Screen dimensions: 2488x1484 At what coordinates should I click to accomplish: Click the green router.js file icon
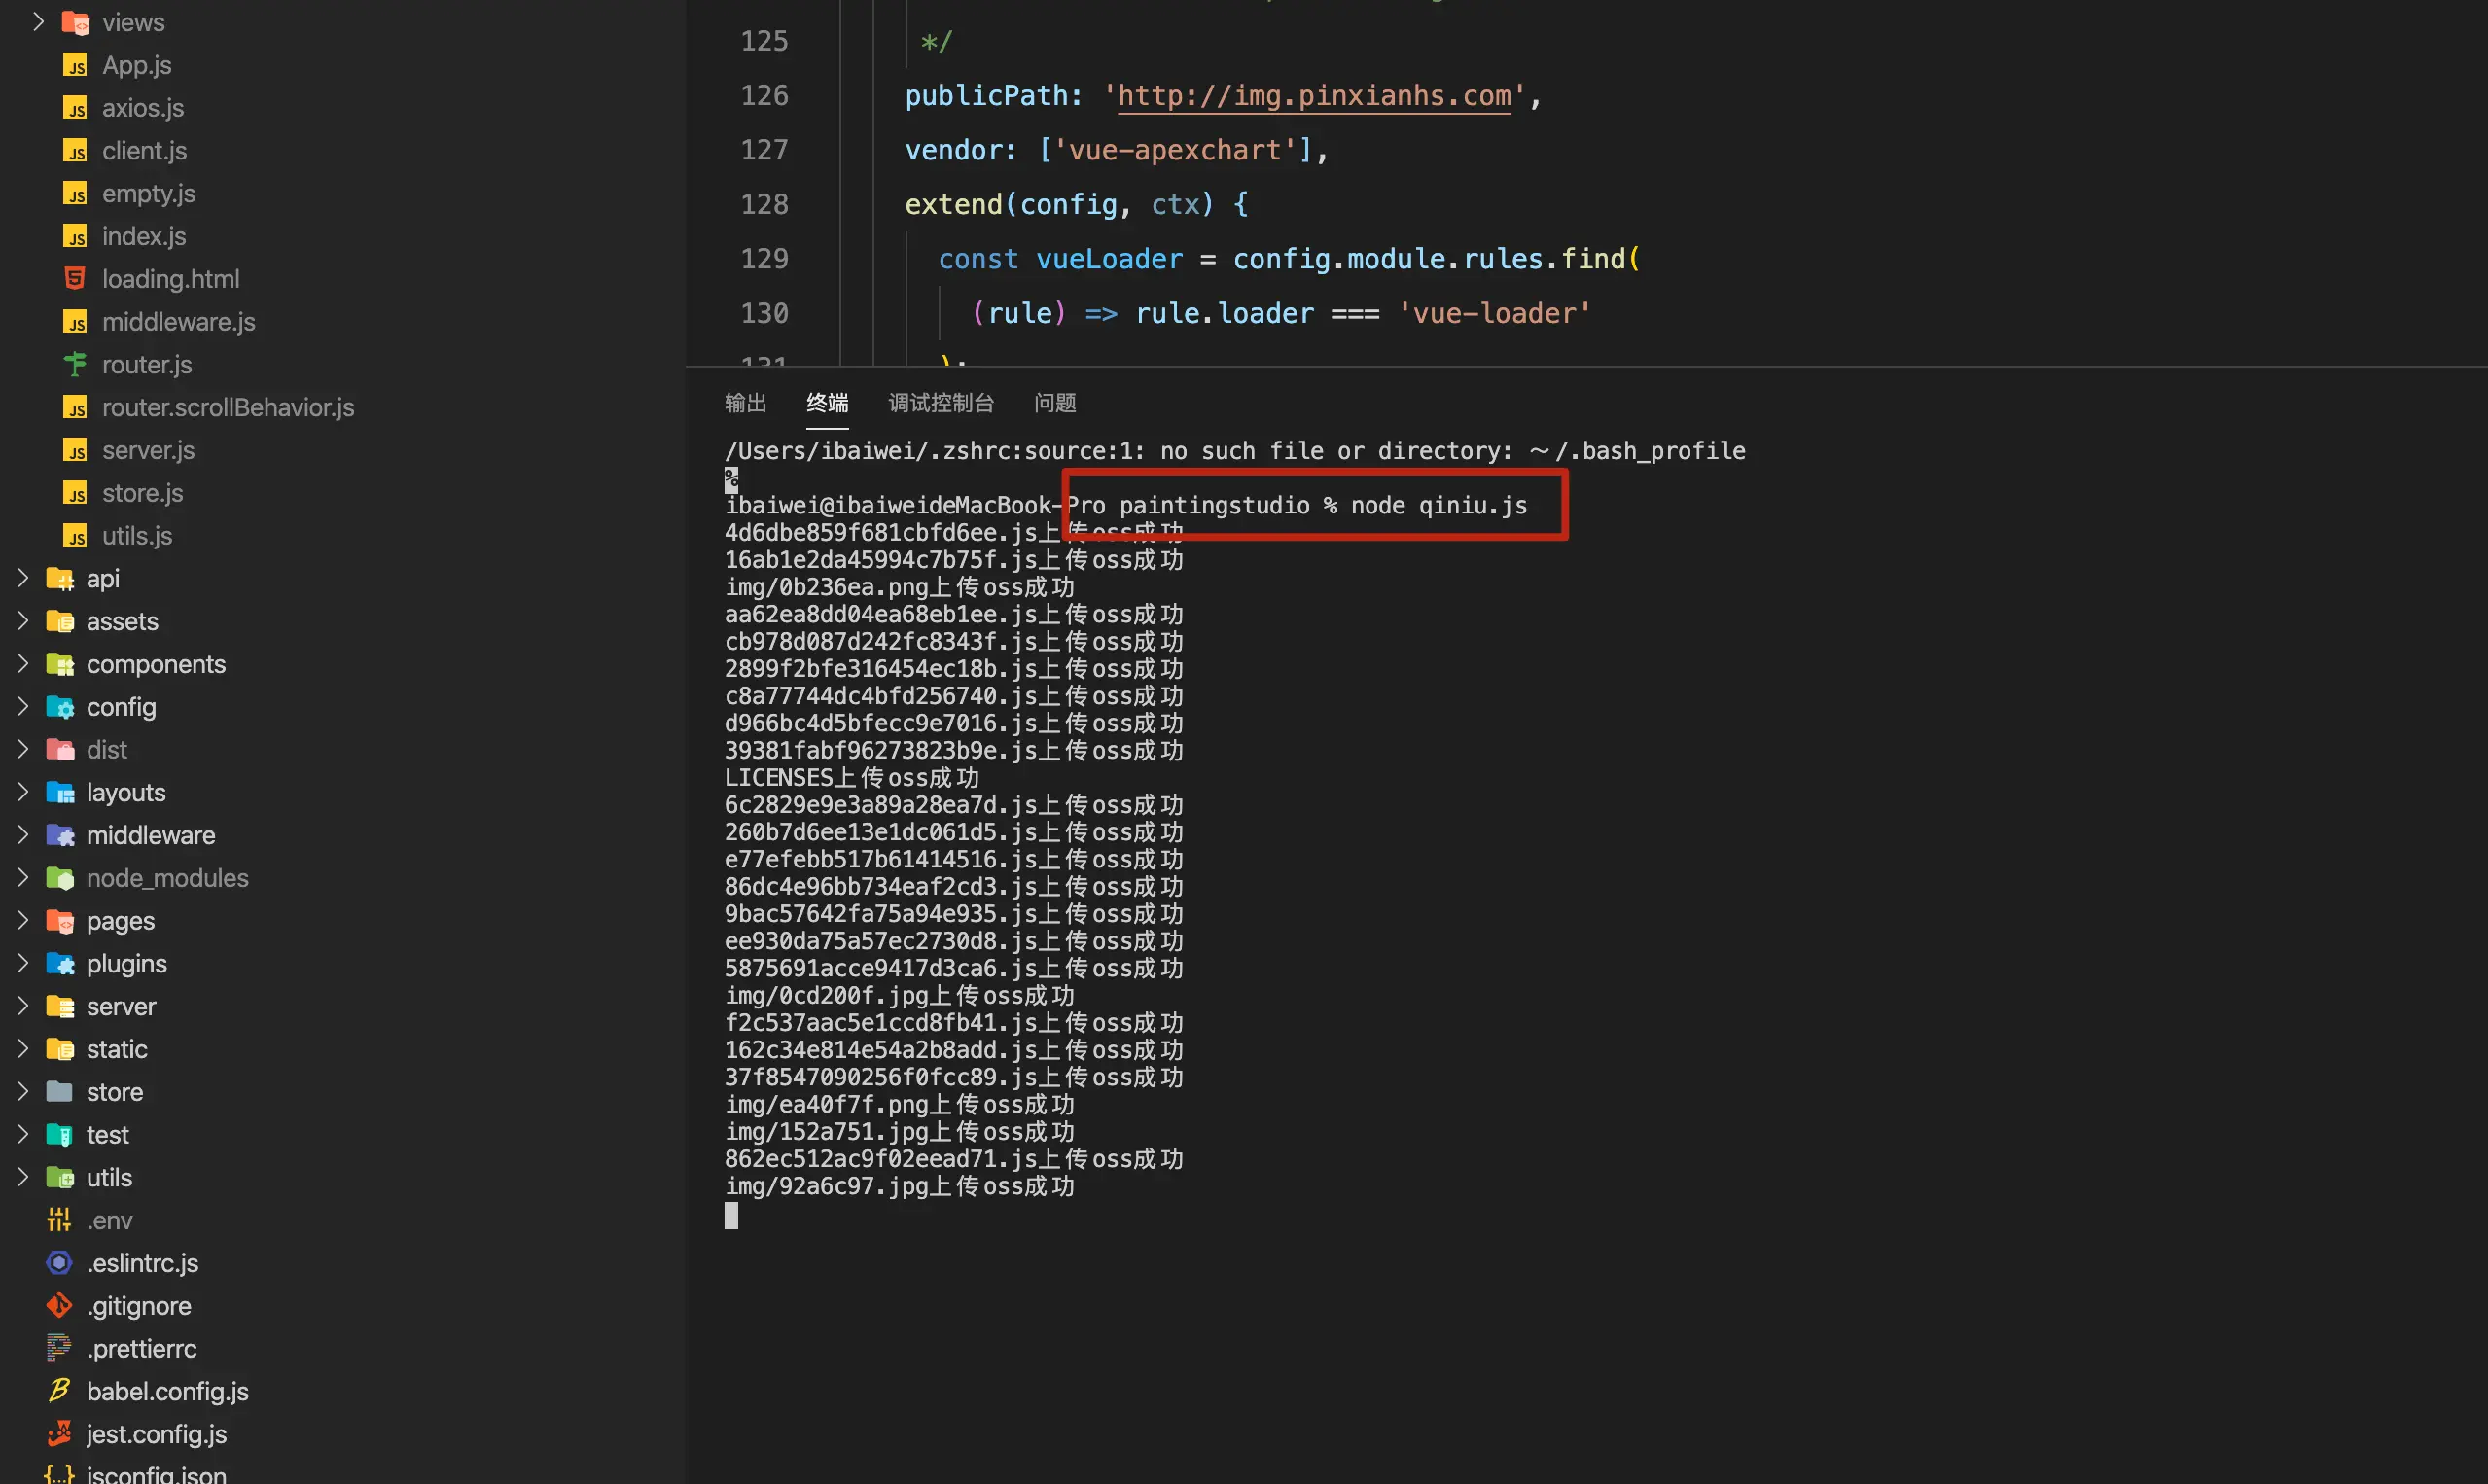coord(75,364)
